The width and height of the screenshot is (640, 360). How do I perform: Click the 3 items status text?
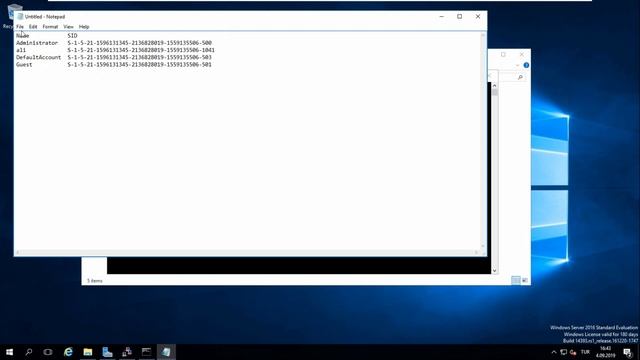click(94, 281)
